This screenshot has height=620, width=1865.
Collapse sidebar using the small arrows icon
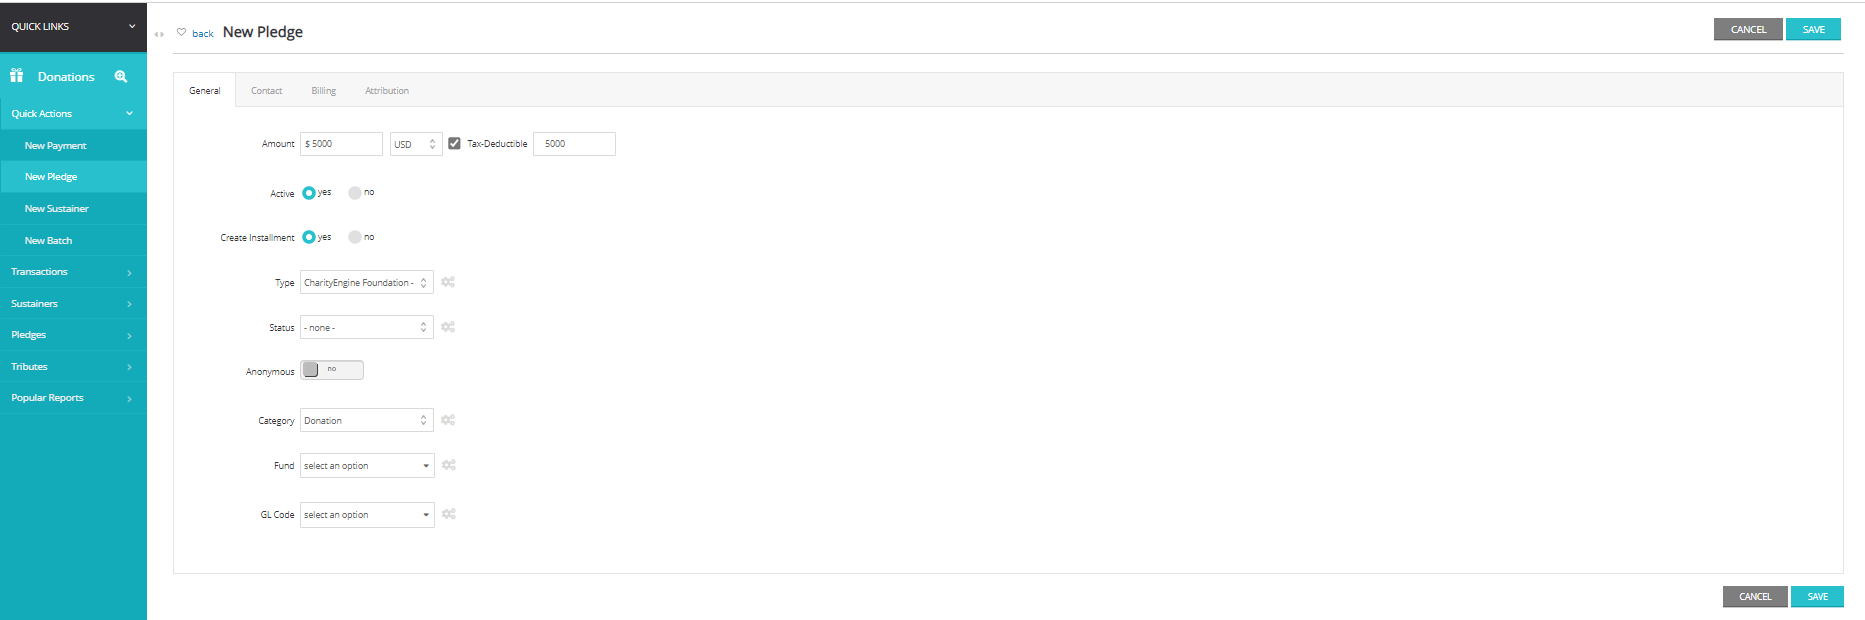click(159, 34)
